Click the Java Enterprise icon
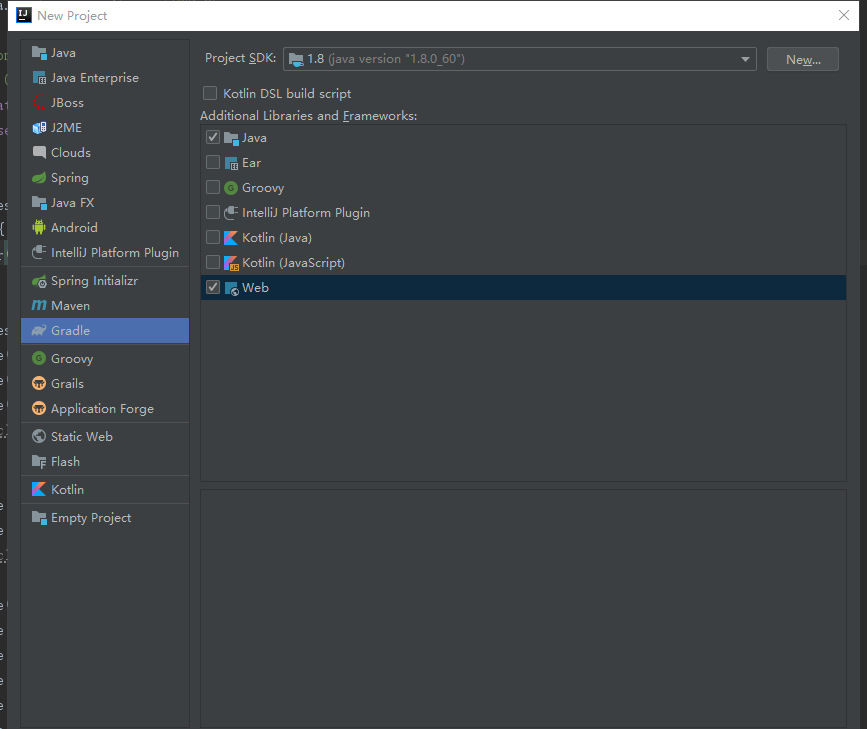The height and width of the screenshot is (729, 867). 39,78
